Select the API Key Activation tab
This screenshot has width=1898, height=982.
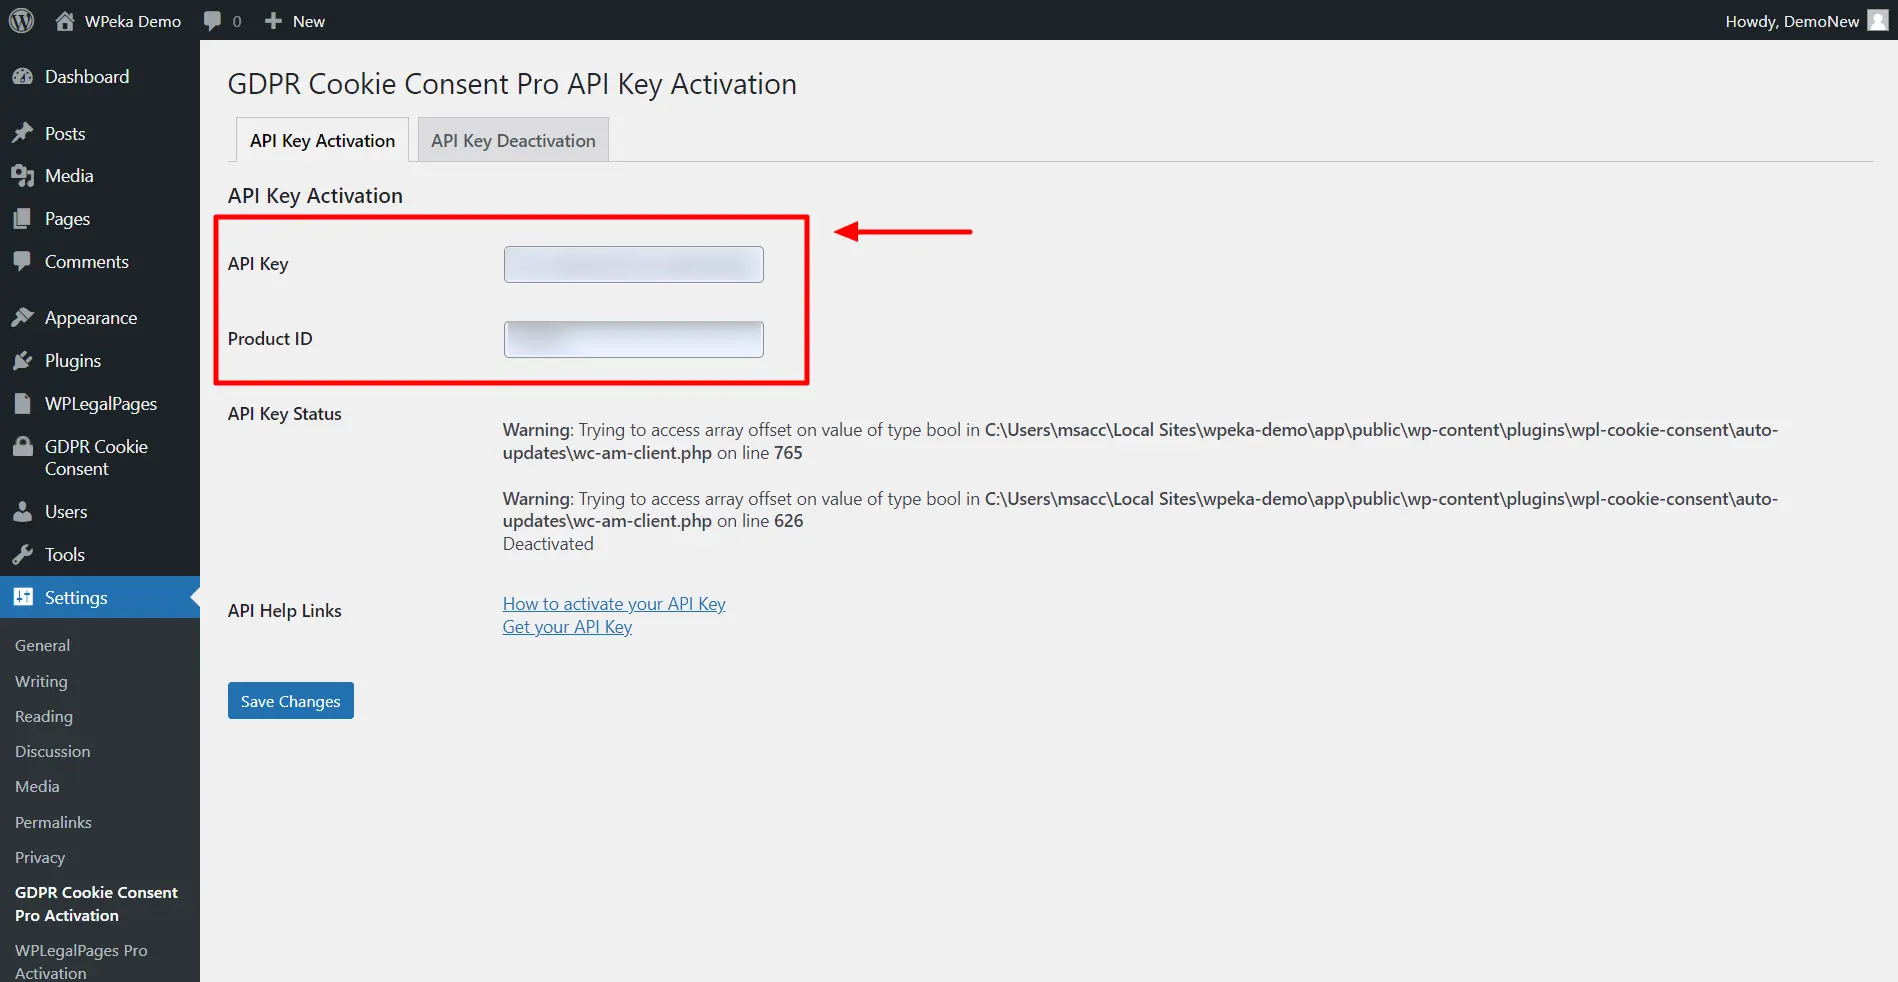click(321, 140)
